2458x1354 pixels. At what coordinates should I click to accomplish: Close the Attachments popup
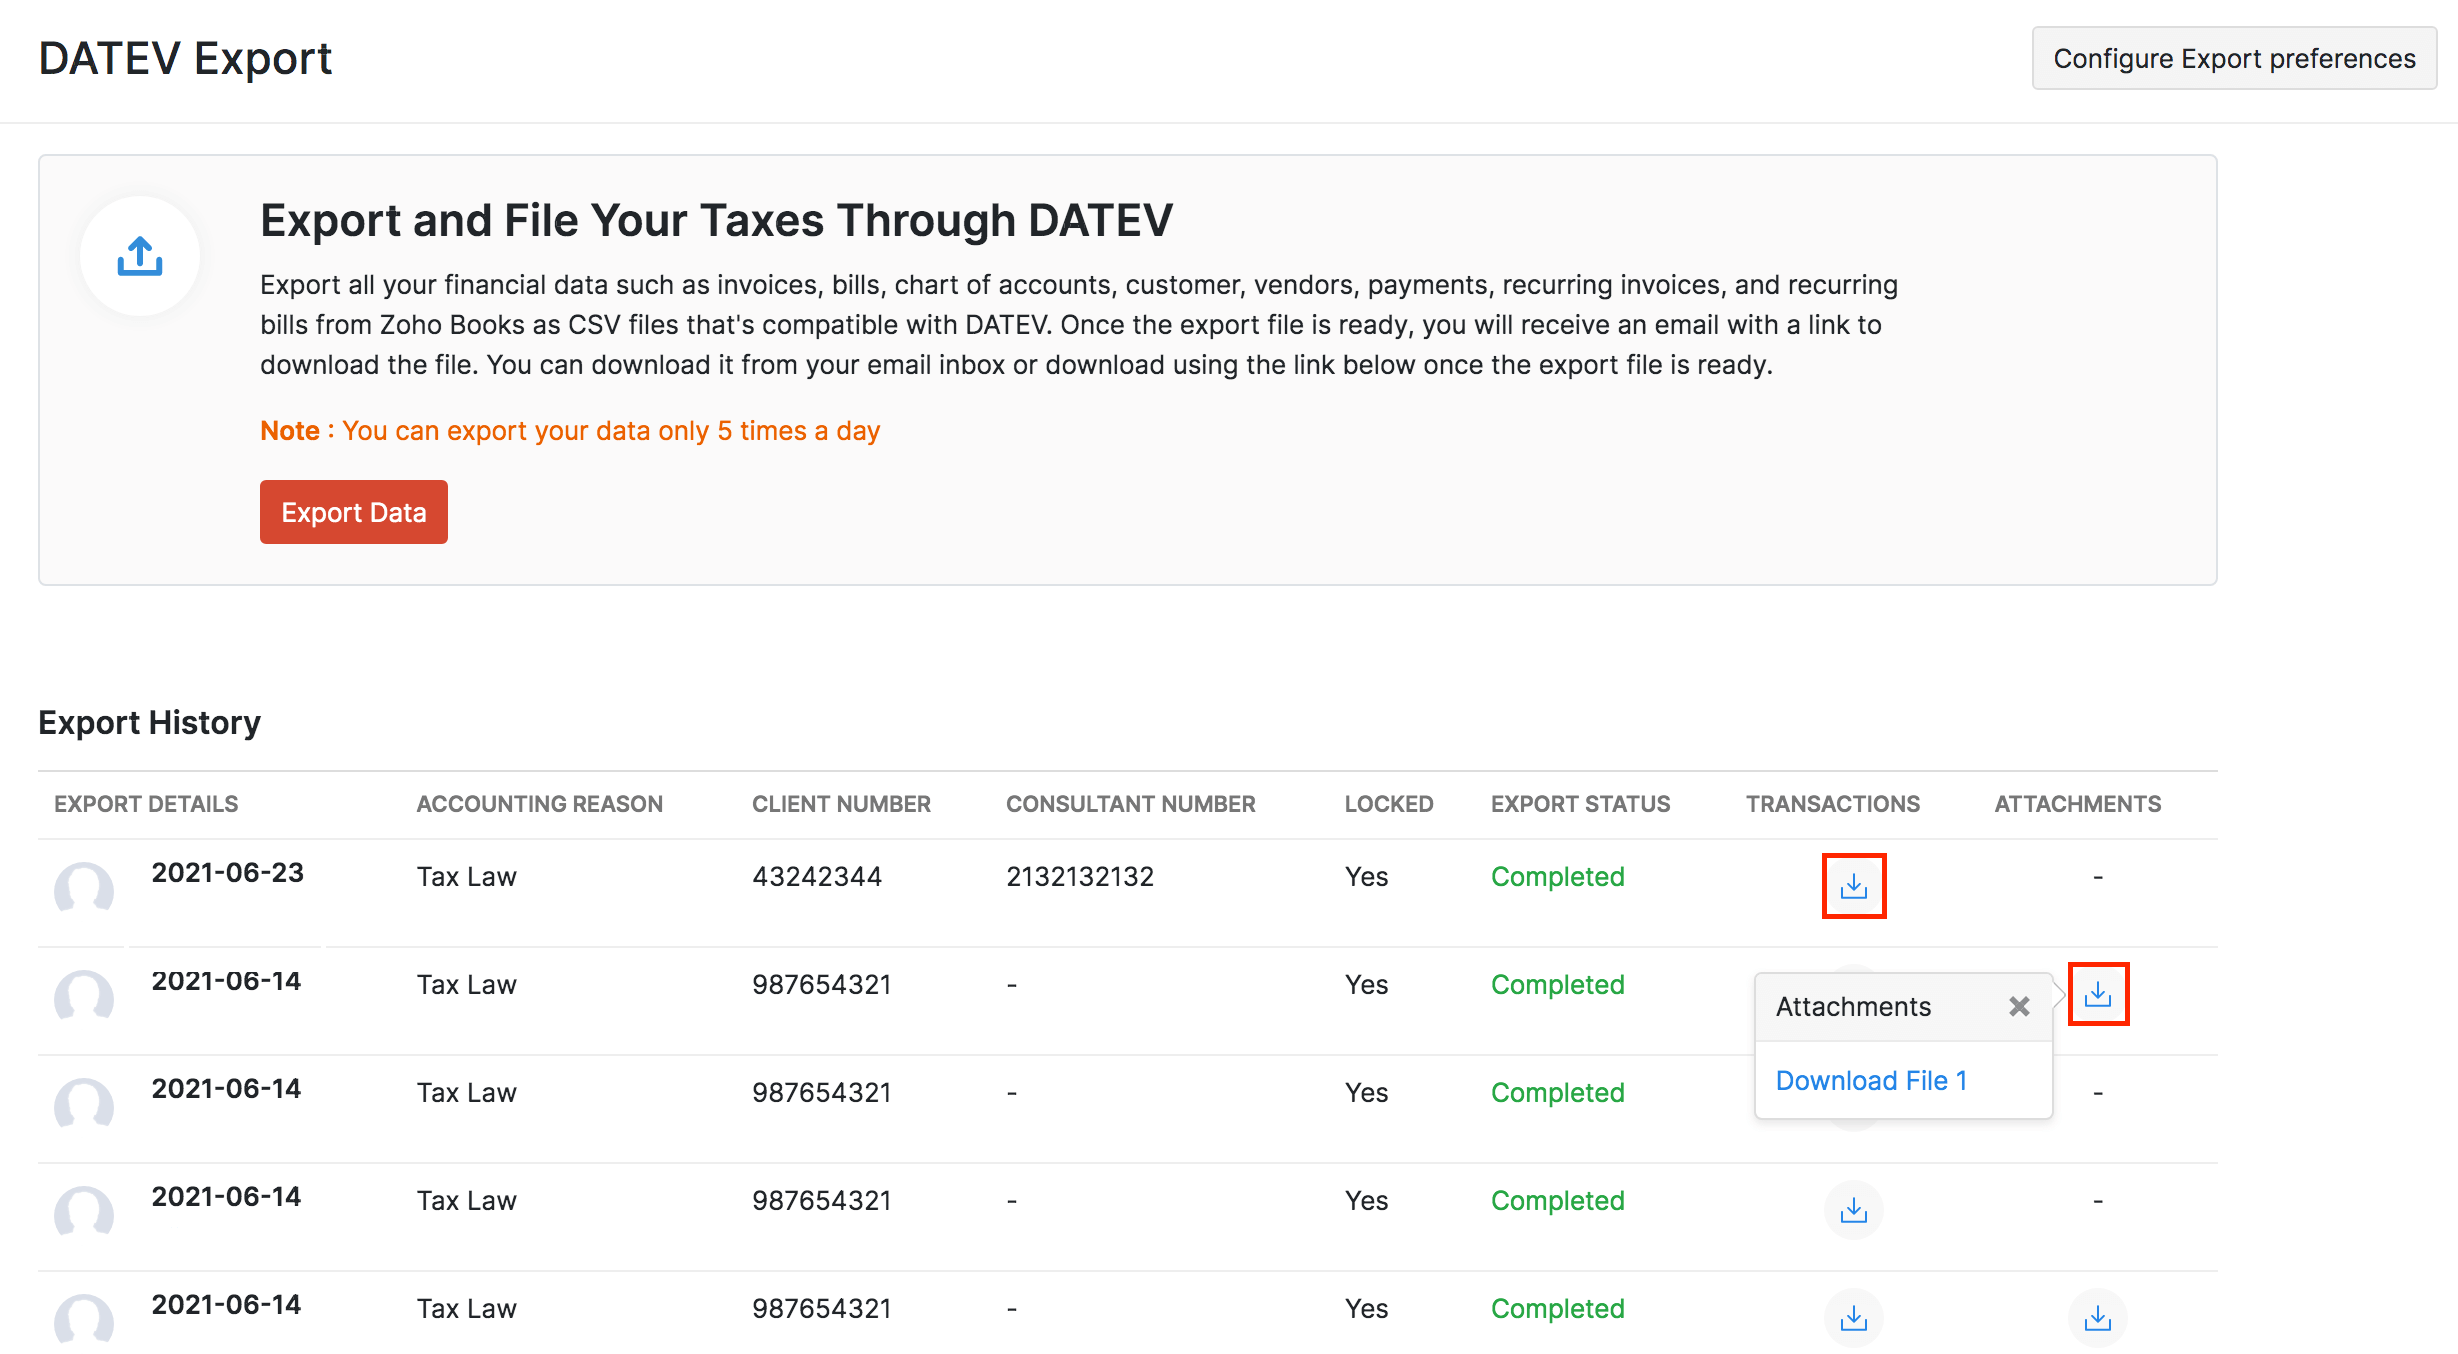pos(2019,1006)
